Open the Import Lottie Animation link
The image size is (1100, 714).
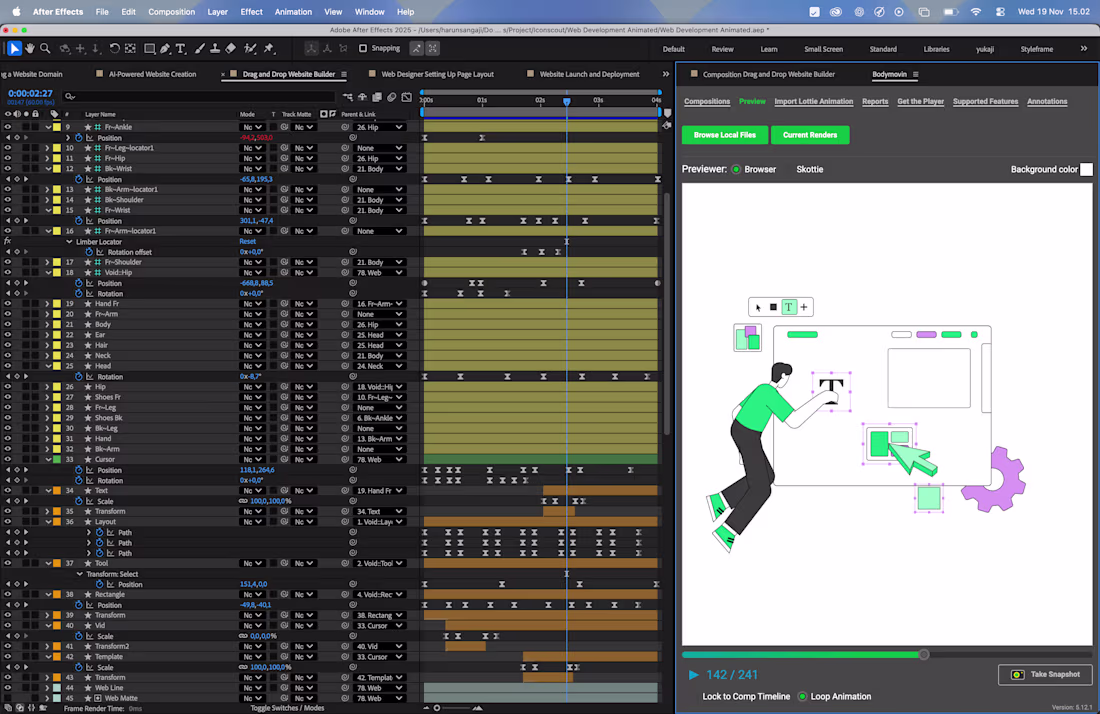click(x=813, y=101)
